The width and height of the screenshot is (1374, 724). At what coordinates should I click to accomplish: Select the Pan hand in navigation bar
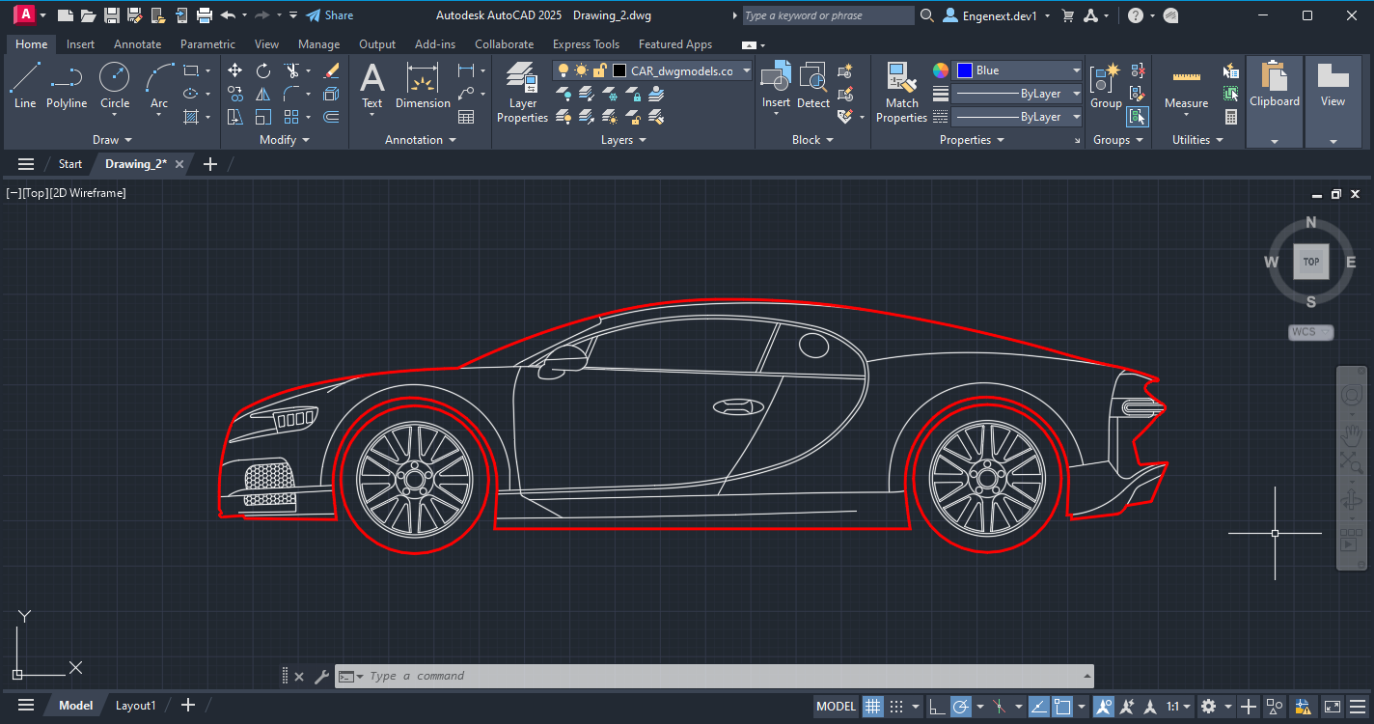click(1351, 434)
